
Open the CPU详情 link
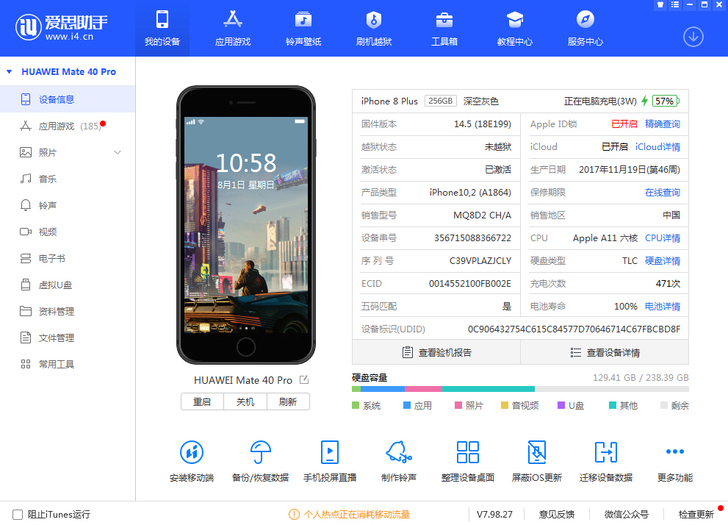[663, 238]
